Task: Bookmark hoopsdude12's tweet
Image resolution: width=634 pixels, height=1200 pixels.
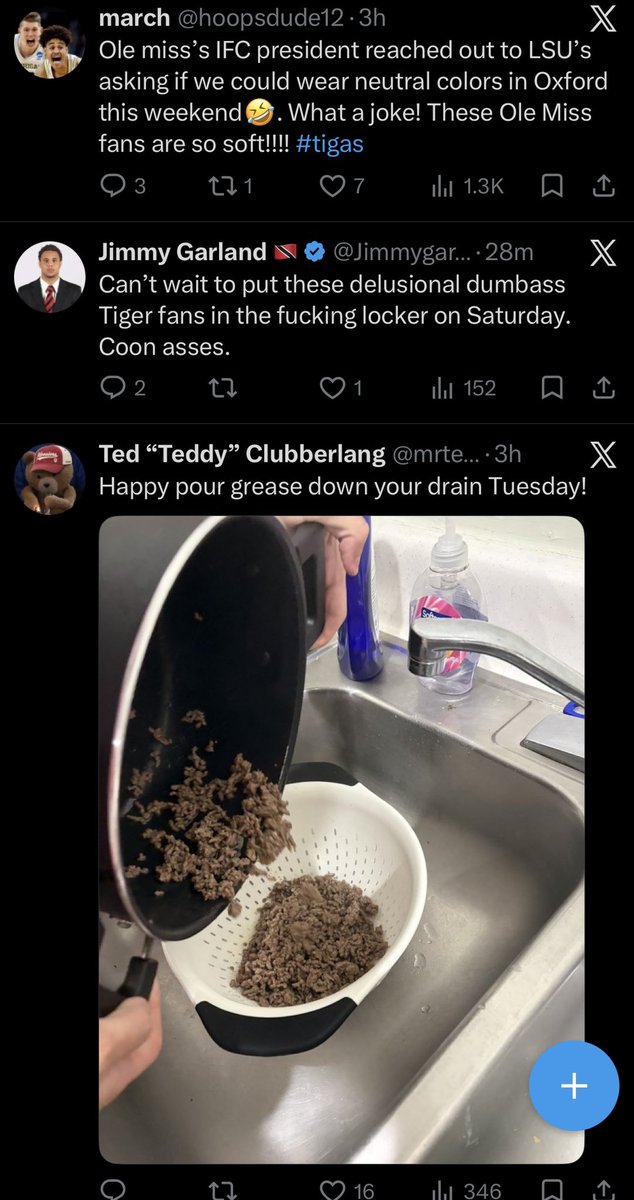Action: click(x=552, y=186)
